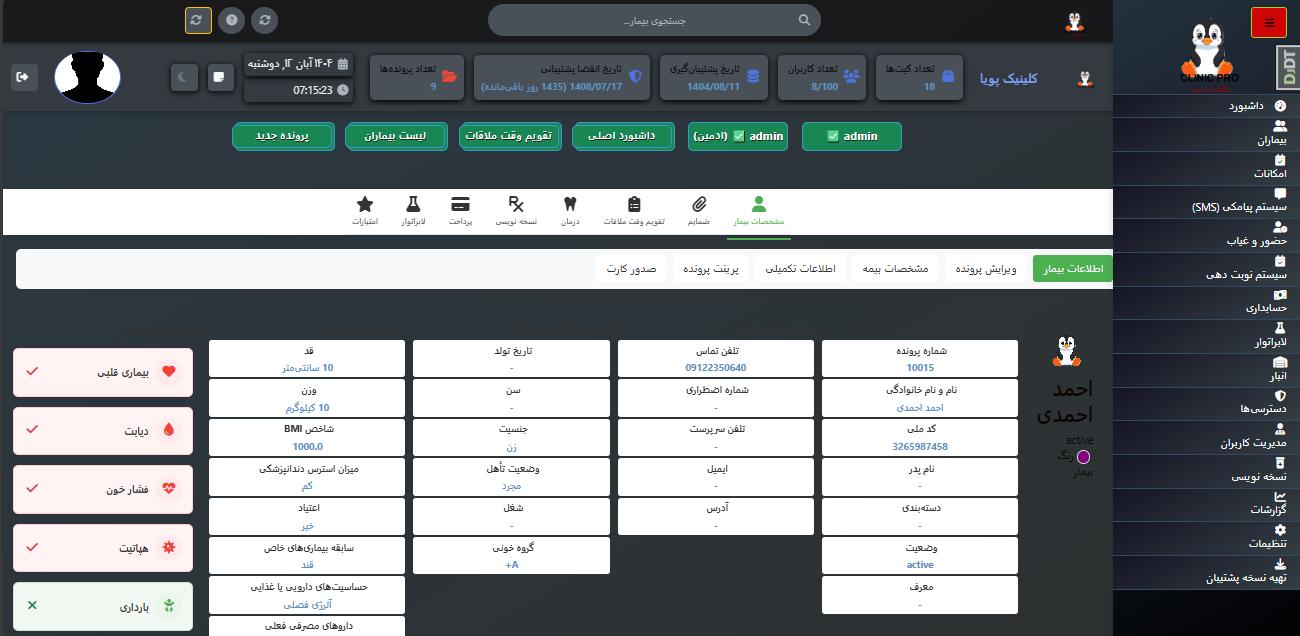Viewport: 1300px width, 636px height.
Task: Select the ویرایش پرونده sub-tab
Action: point(985,269)
